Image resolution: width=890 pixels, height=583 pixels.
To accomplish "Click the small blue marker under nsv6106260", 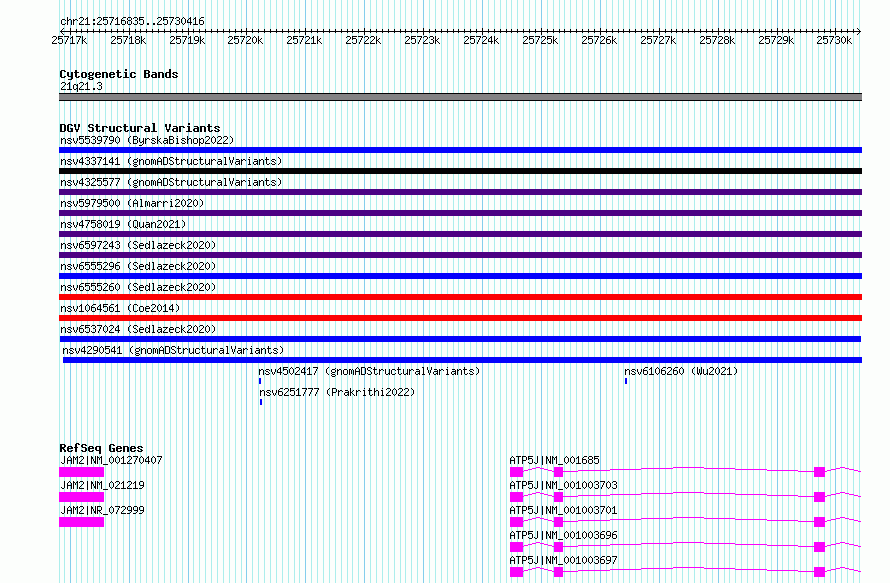I will (x=626, y=381).
